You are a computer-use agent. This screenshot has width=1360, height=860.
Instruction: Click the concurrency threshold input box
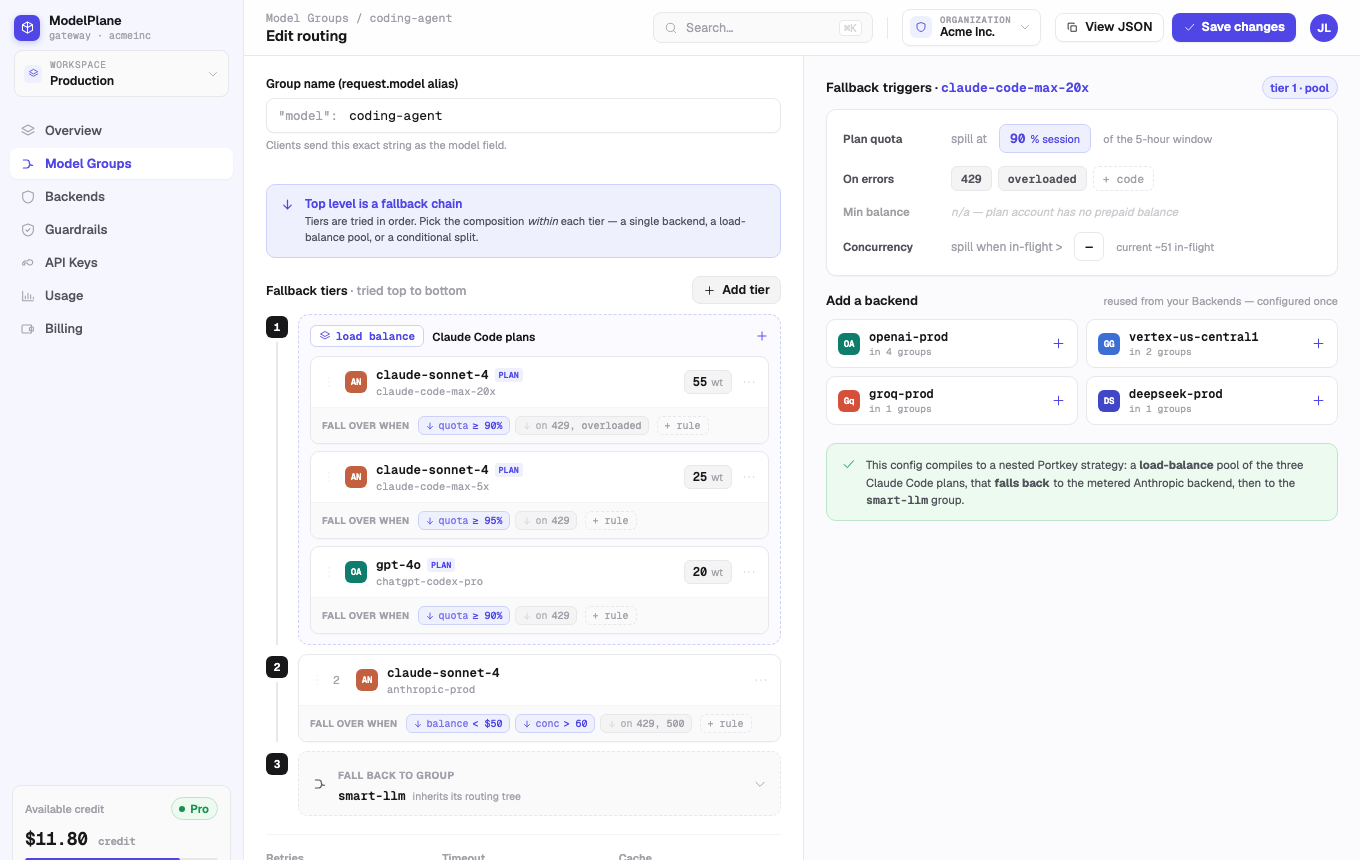pyautogui.click(x=1089, y=247)
